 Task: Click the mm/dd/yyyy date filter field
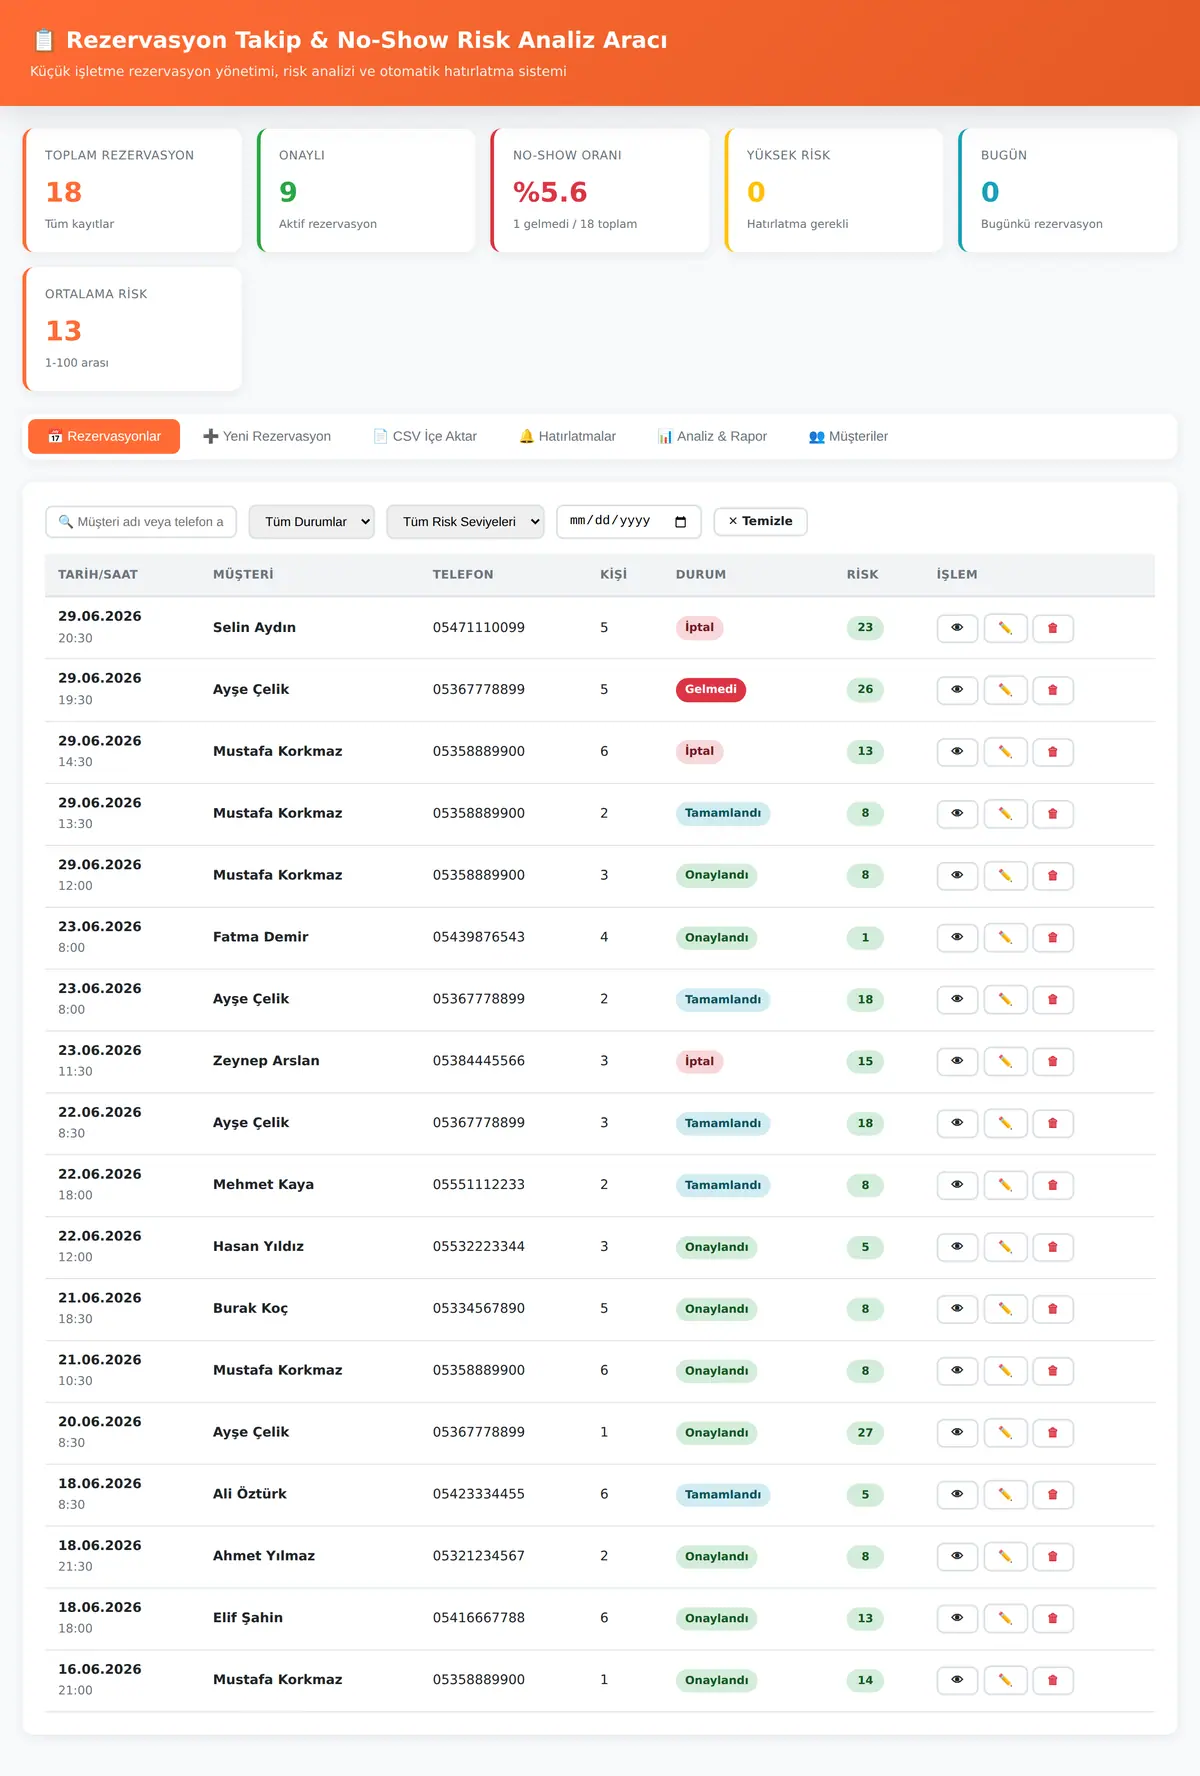(x=629, y=522)
